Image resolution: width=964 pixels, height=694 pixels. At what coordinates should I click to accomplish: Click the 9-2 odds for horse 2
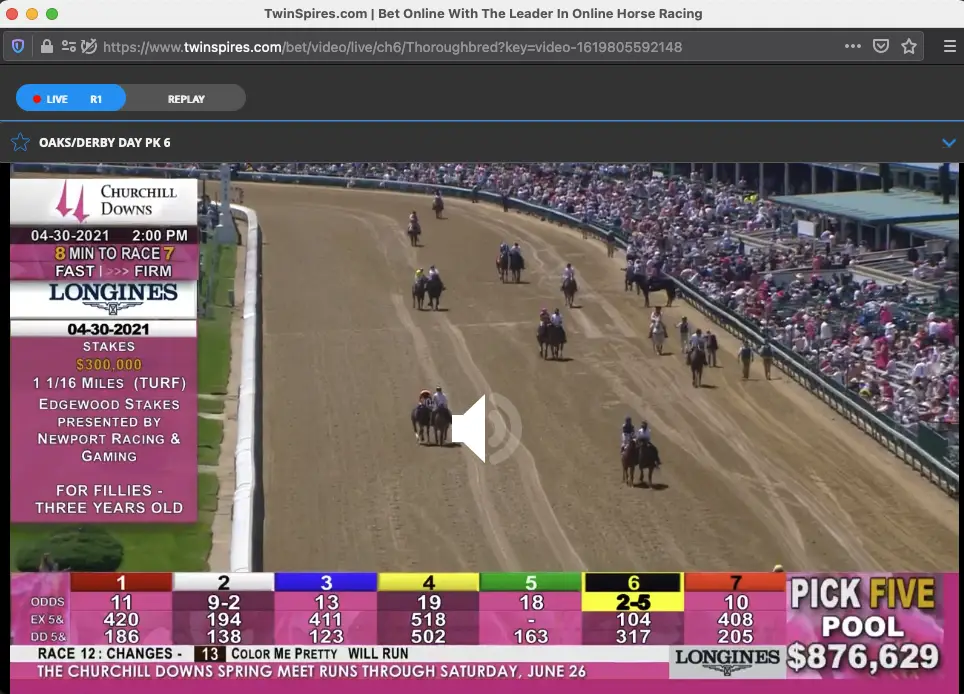click(224, 602)
